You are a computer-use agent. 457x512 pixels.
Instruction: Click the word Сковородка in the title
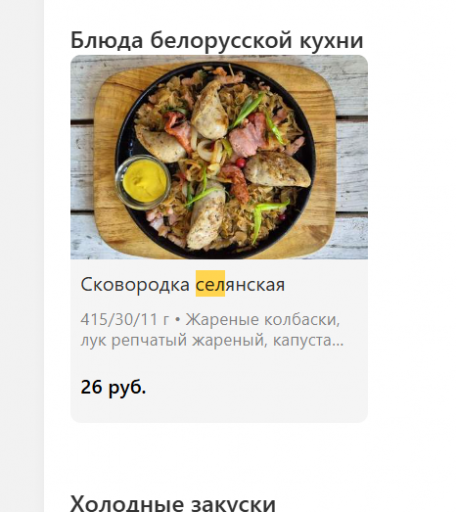[x=135, y=284]
